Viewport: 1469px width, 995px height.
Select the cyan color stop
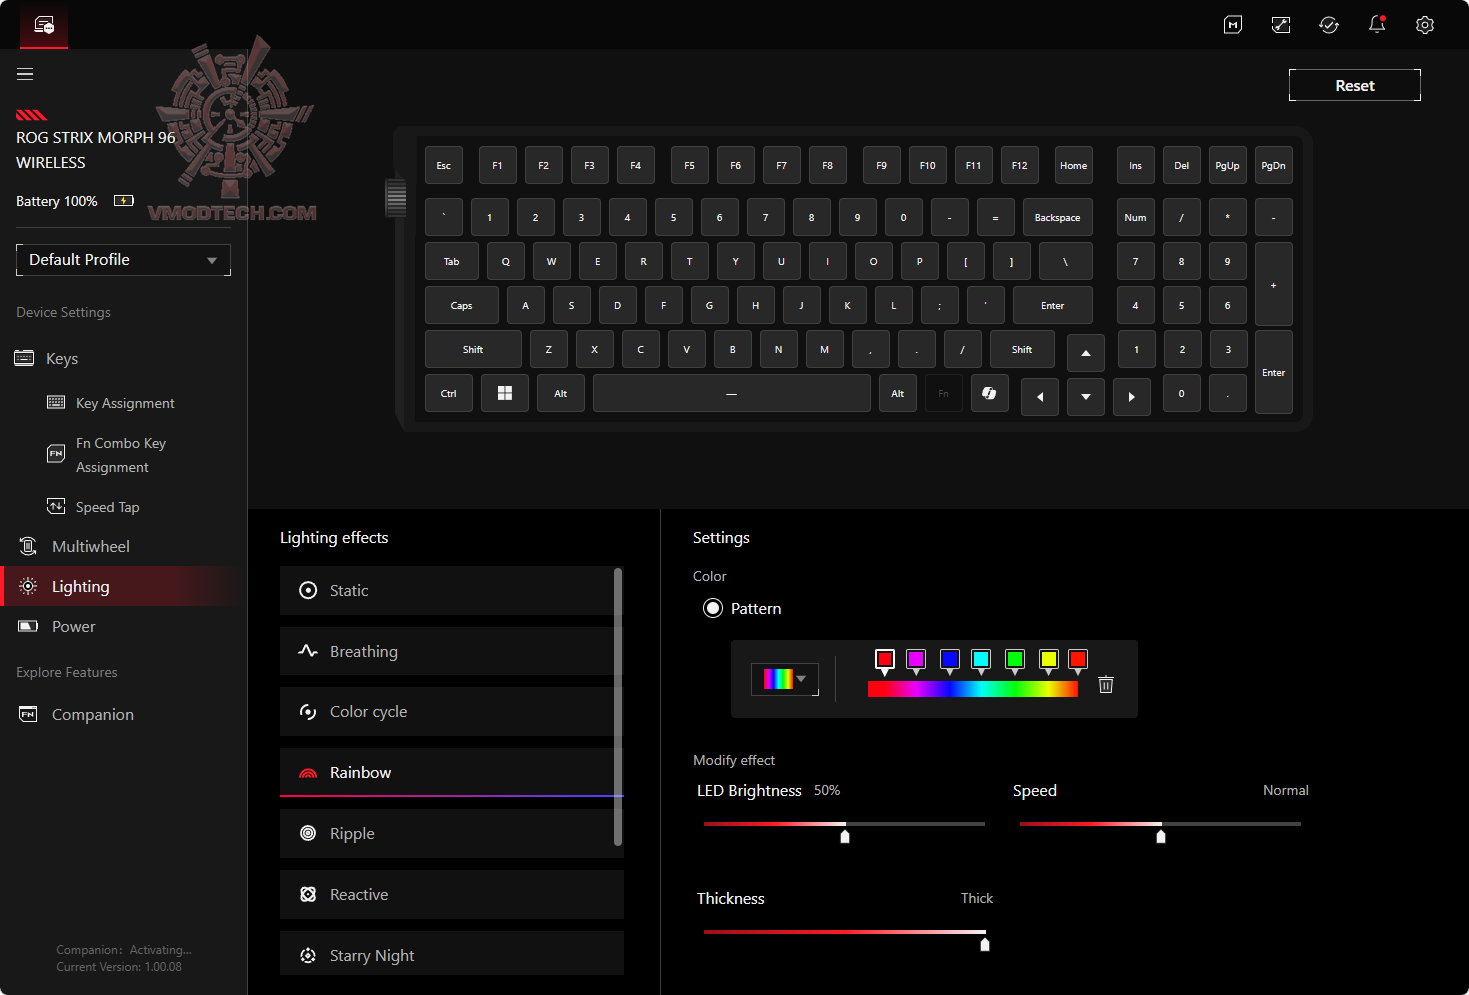click(x=981, y=659)
